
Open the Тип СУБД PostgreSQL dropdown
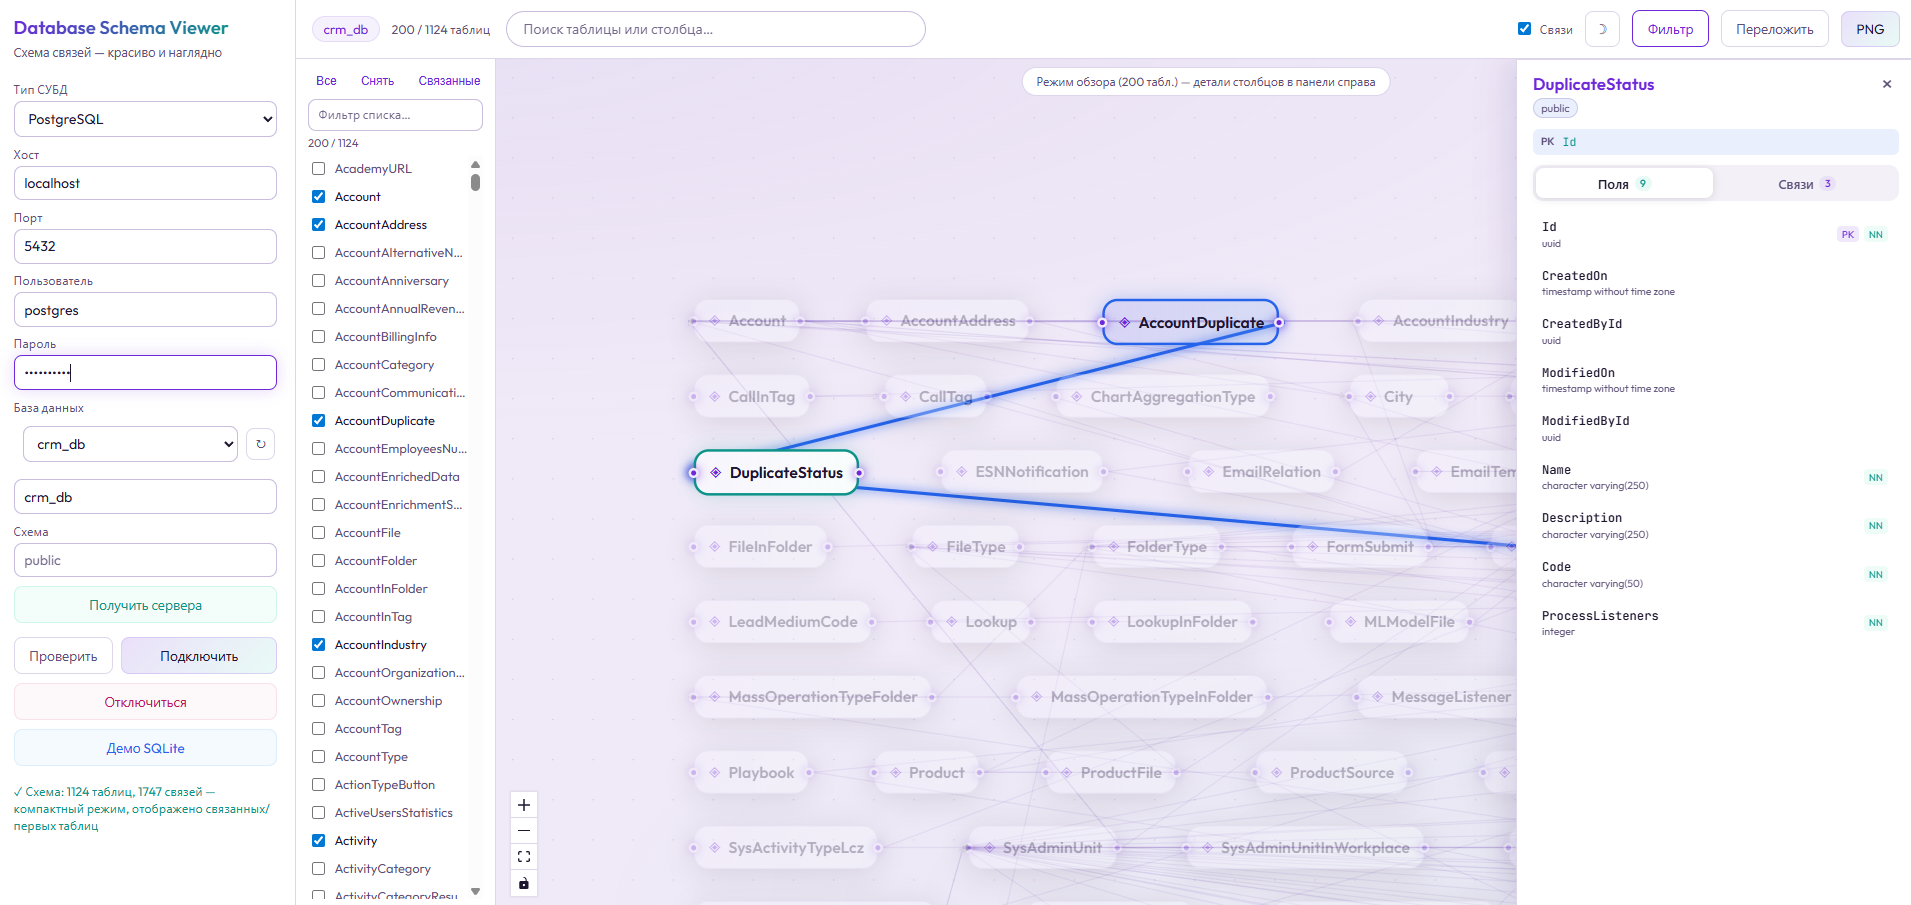(145, 119)
